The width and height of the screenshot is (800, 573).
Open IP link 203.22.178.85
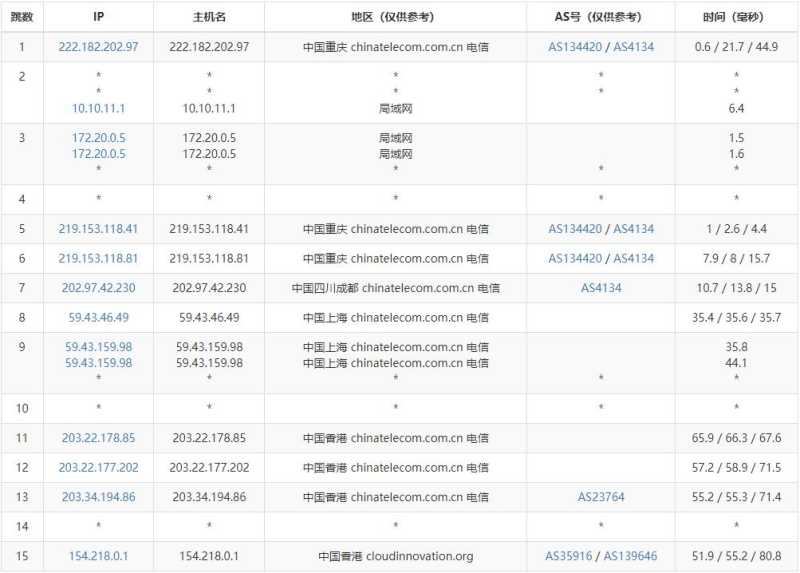pos(98,438)
